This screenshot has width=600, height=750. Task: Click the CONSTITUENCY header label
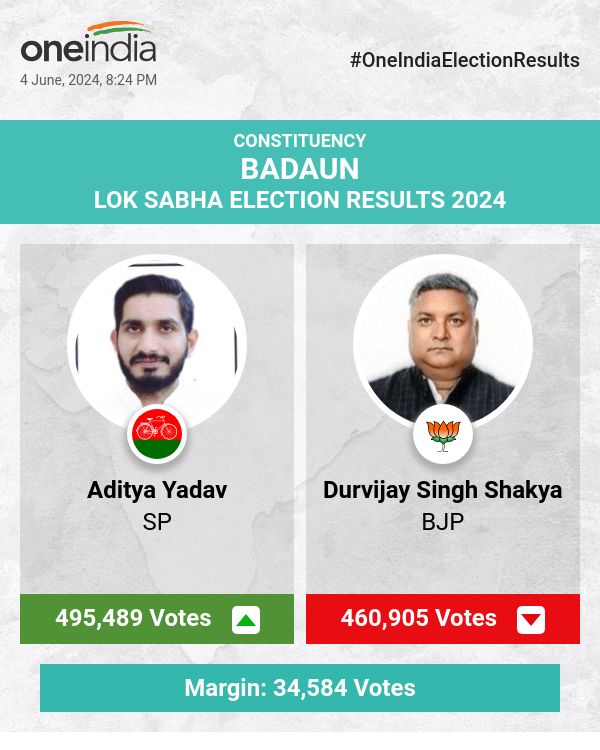coord(300,141)
